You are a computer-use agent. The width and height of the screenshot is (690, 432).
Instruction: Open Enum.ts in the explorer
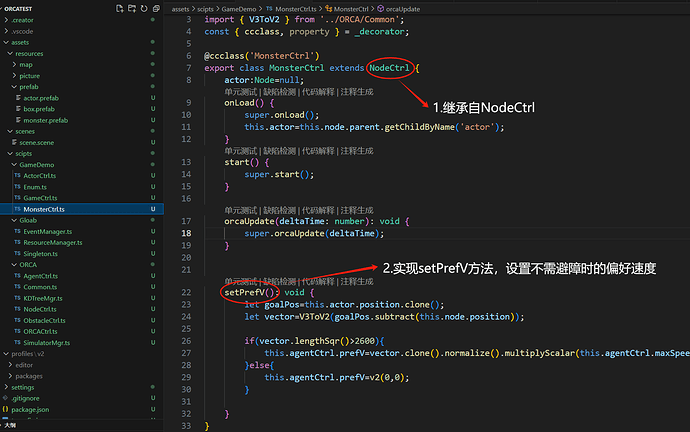[x=35, y=187]
